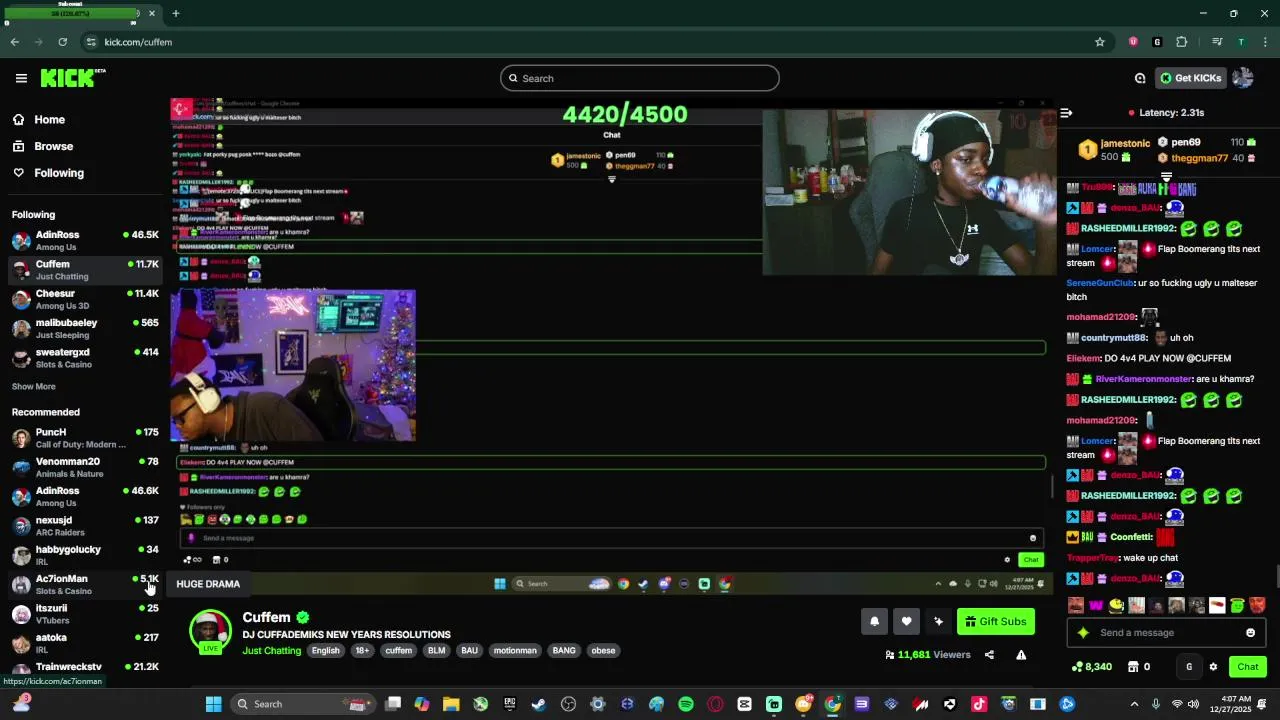Click username theggman77 in leaderboard
1280x720 pixels.
click(x=1199, y=158)
